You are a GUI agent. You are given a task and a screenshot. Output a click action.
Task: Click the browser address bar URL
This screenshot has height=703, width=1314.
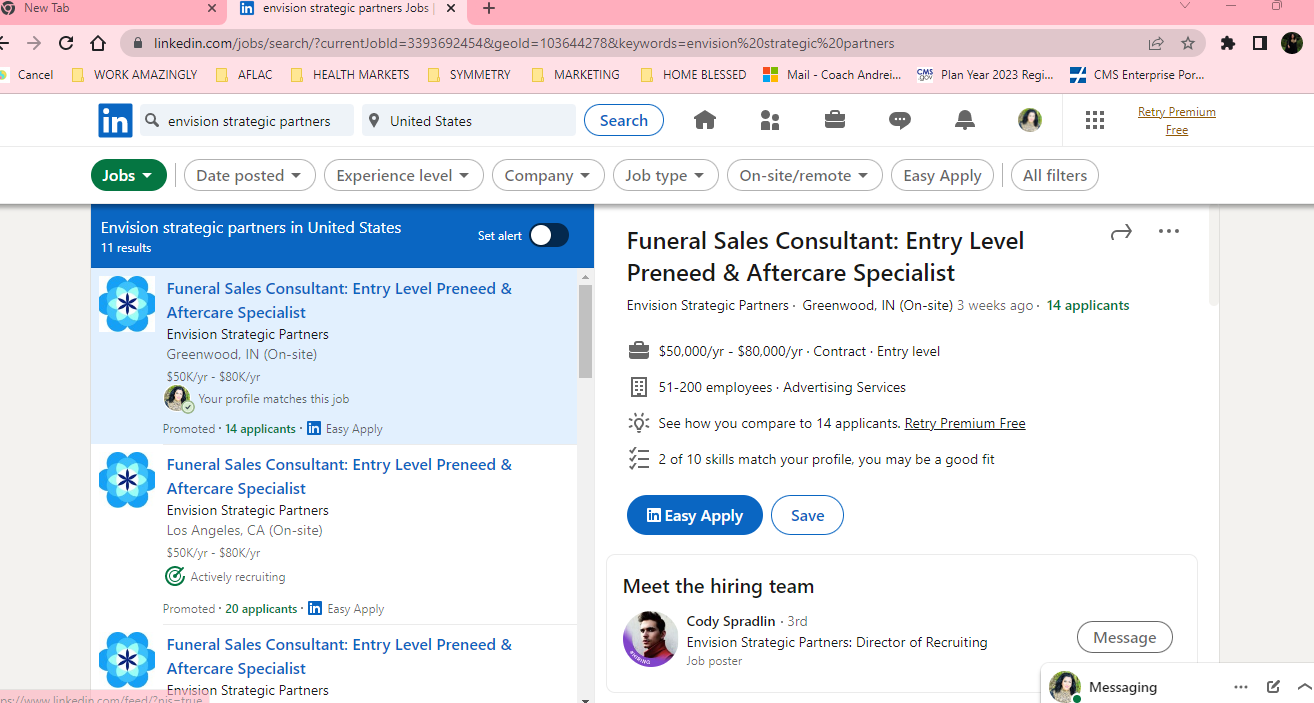524,43
